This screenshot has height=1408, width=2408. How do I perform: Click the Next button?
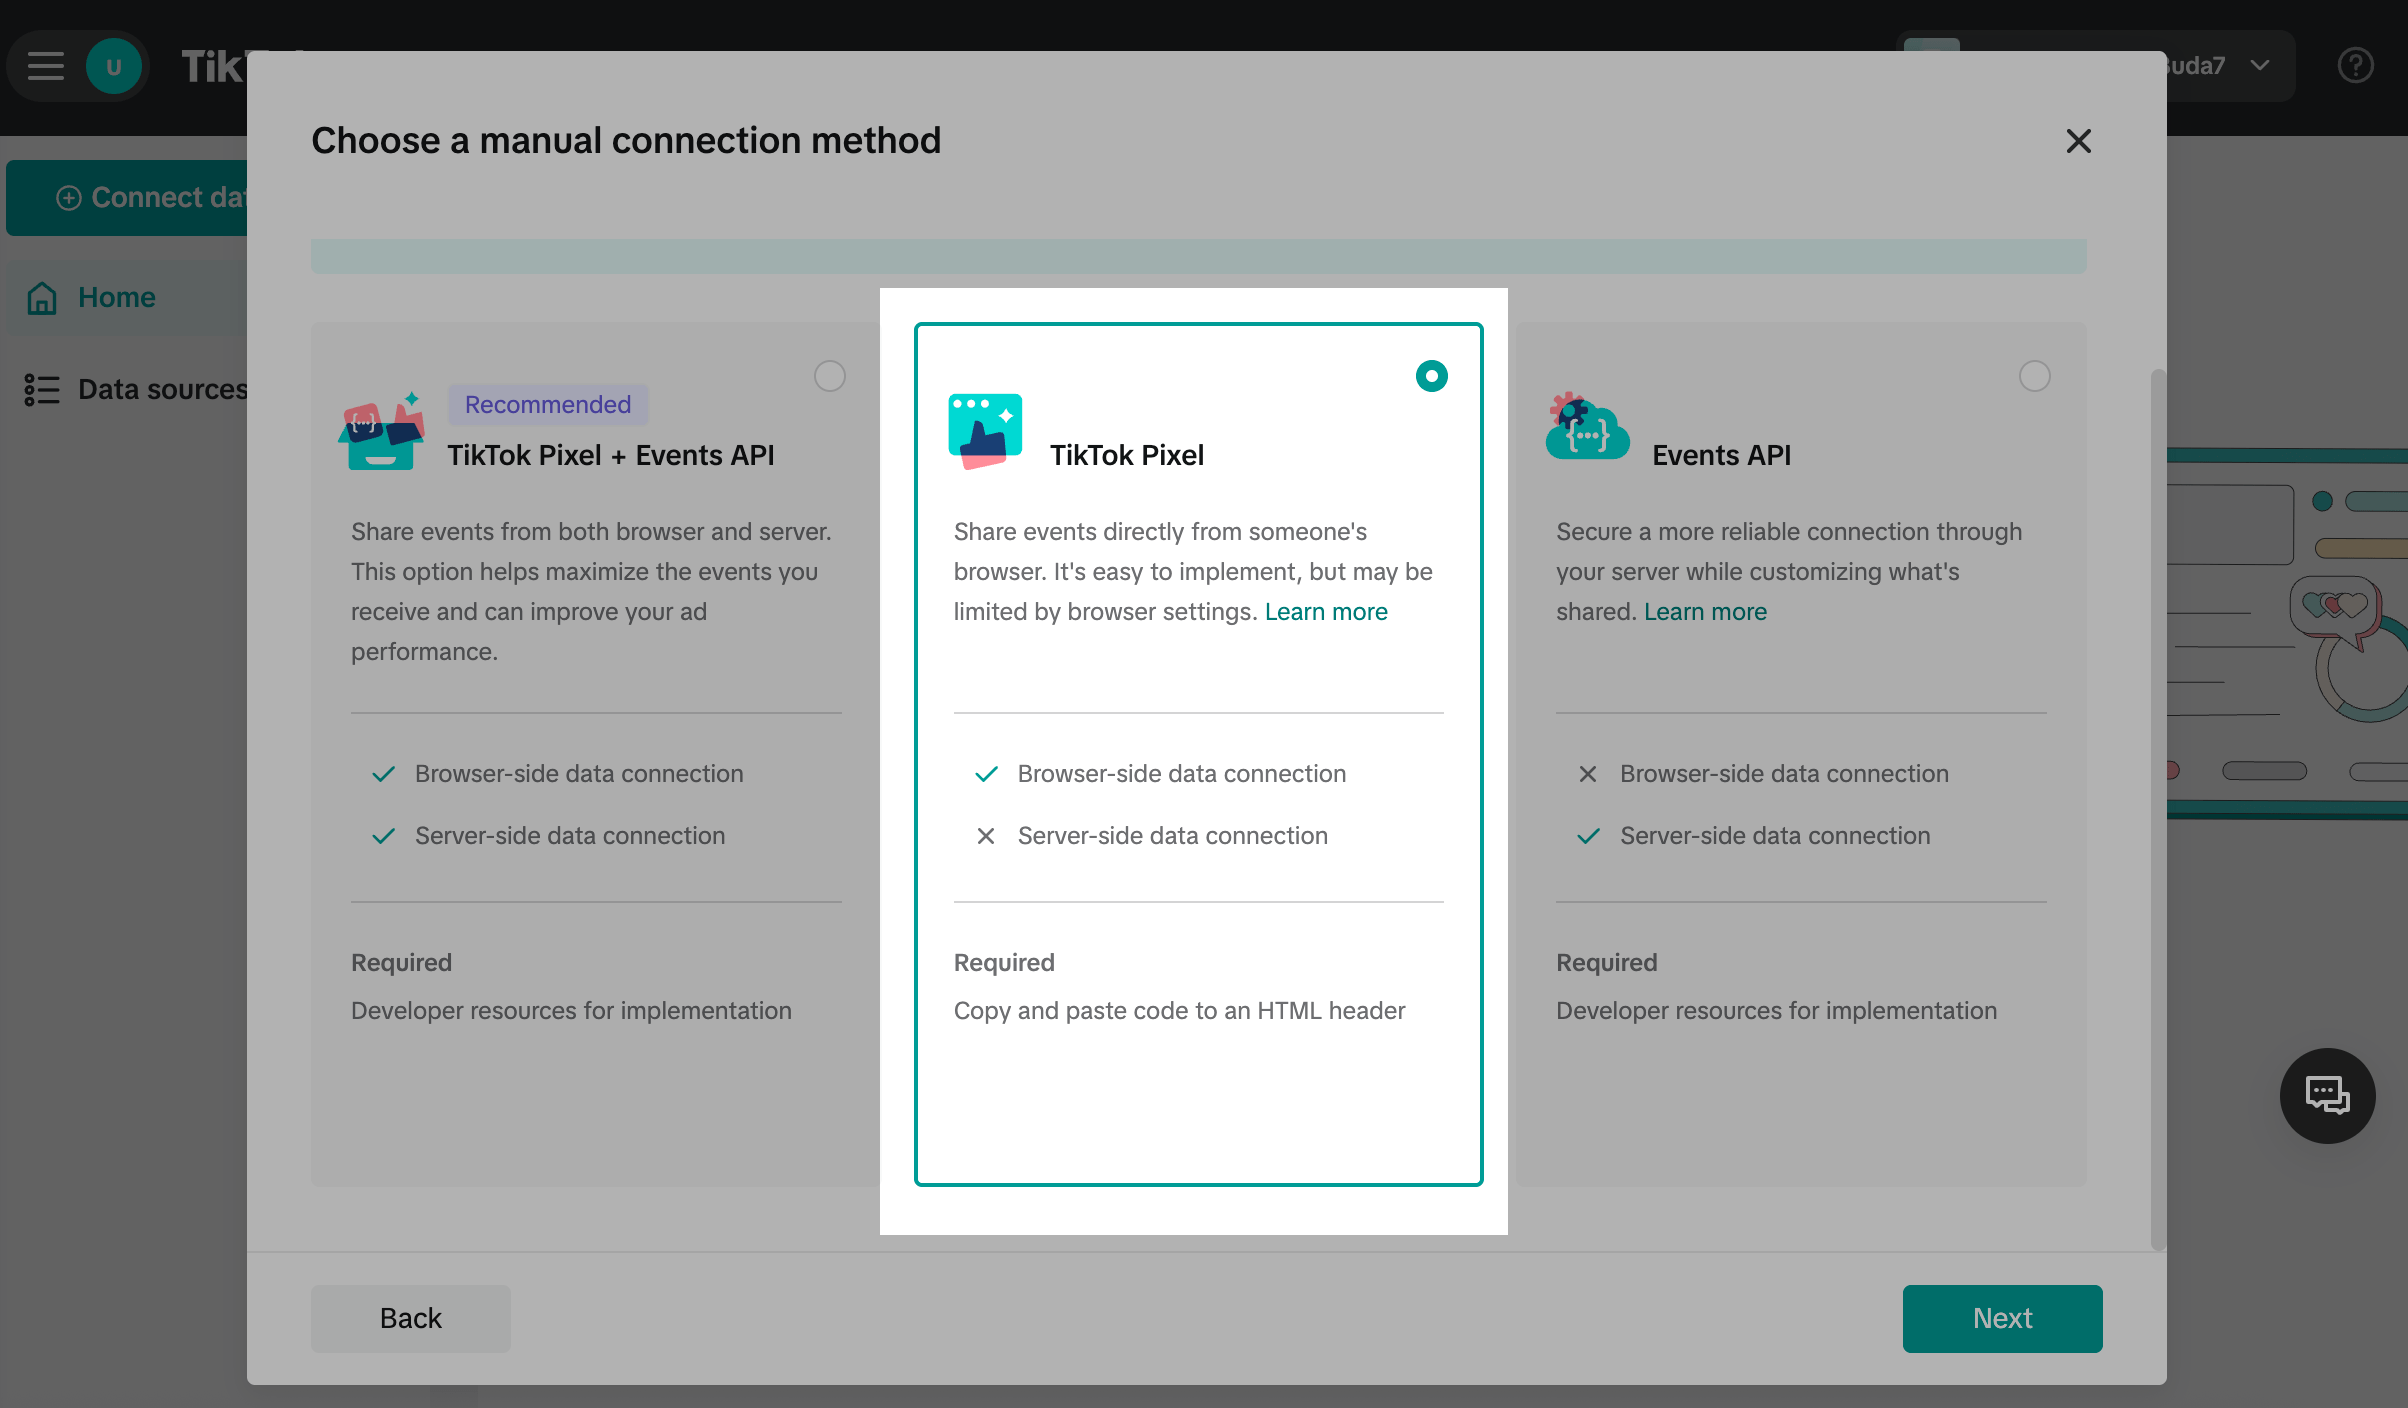click(x=2001, y=1318)
